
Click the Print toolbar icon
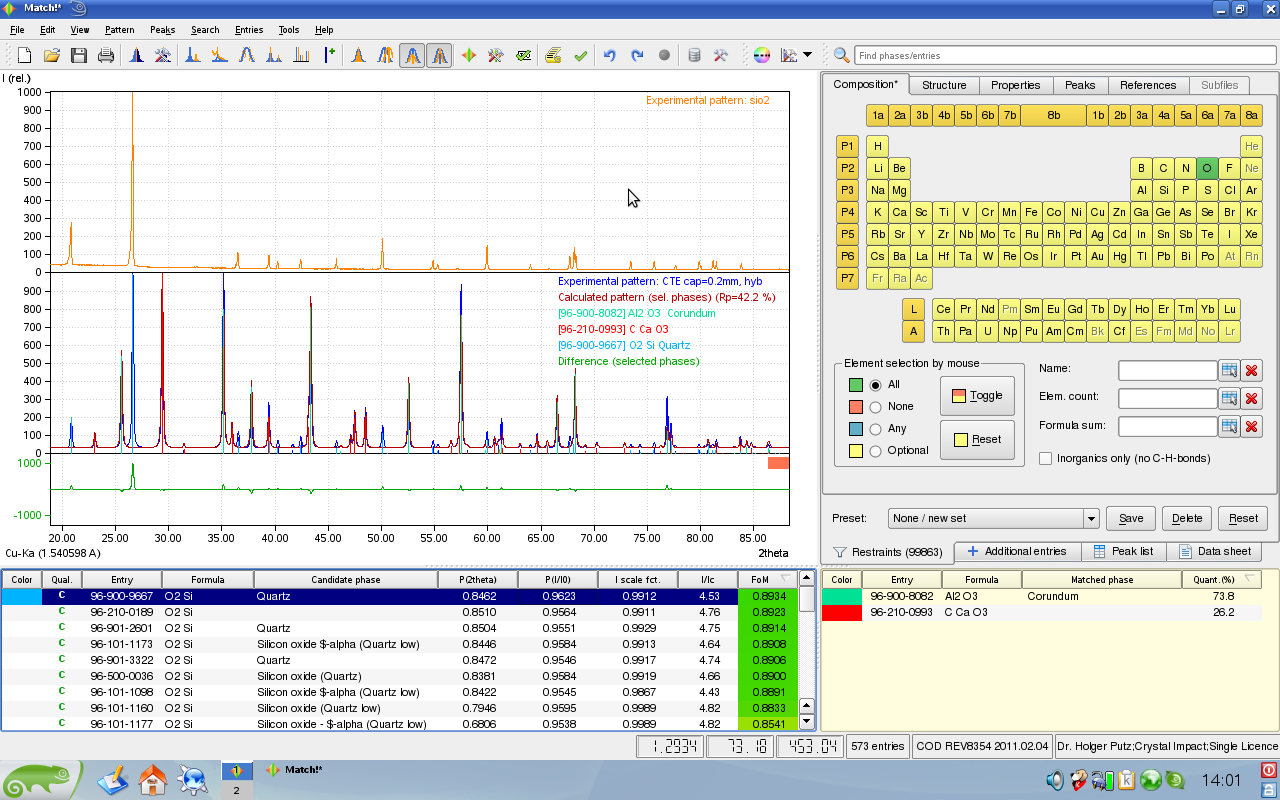pos(105,56)
